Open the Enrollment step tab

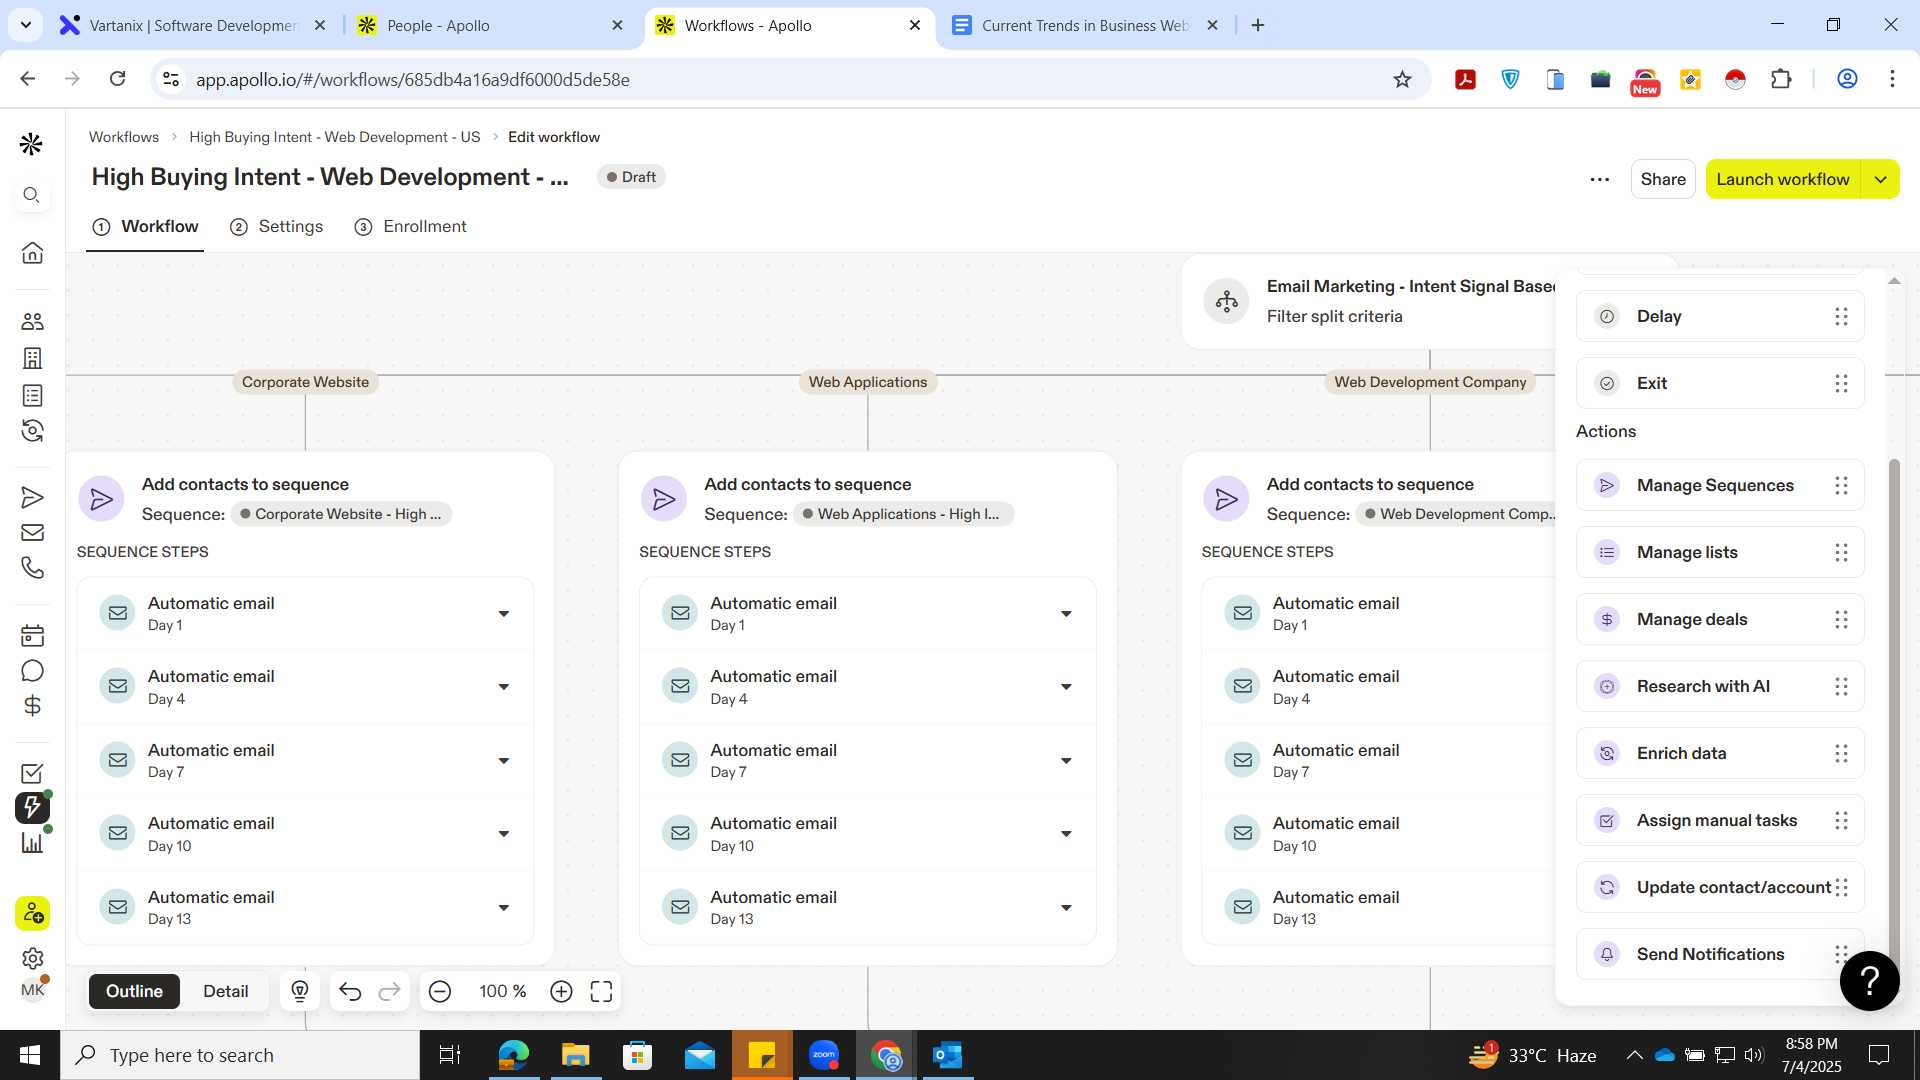coord(411,226)
